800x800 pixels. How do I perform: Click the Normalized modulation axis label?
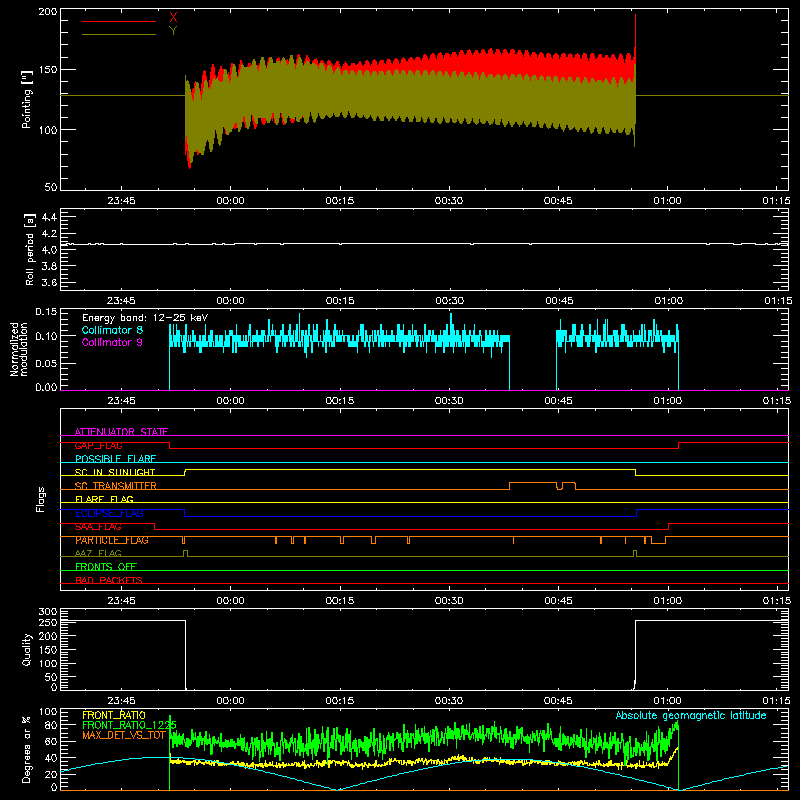click(x=19, y=349)
